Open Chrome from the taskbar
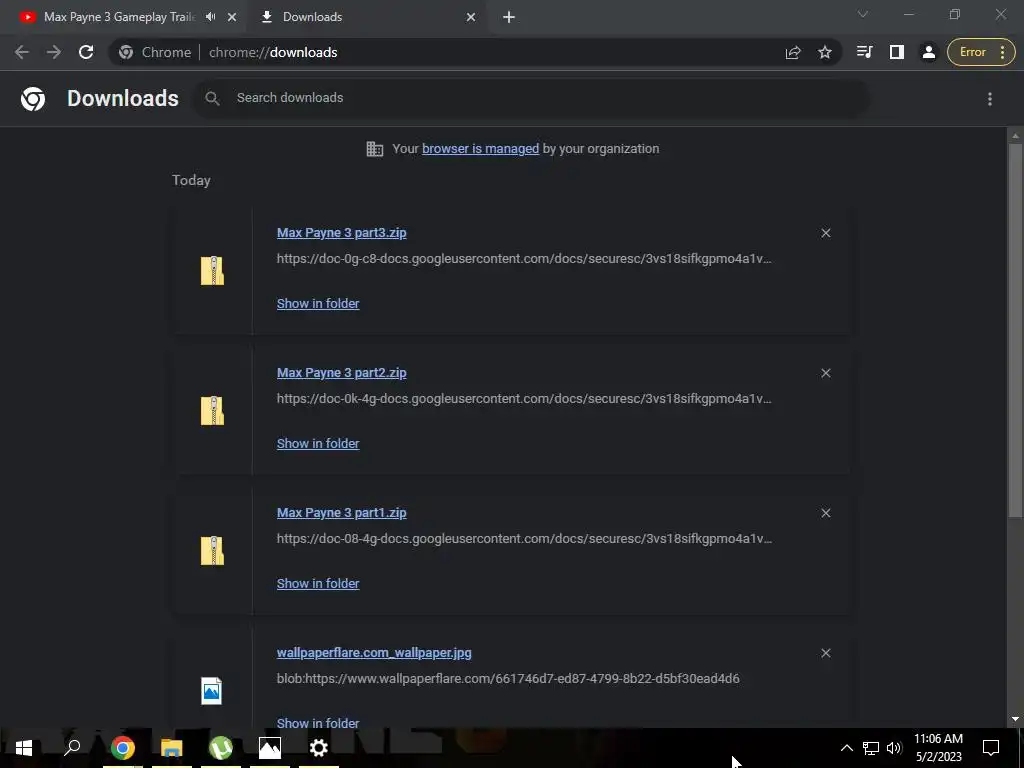This screenshot has height=768, width=1024. 122,748
